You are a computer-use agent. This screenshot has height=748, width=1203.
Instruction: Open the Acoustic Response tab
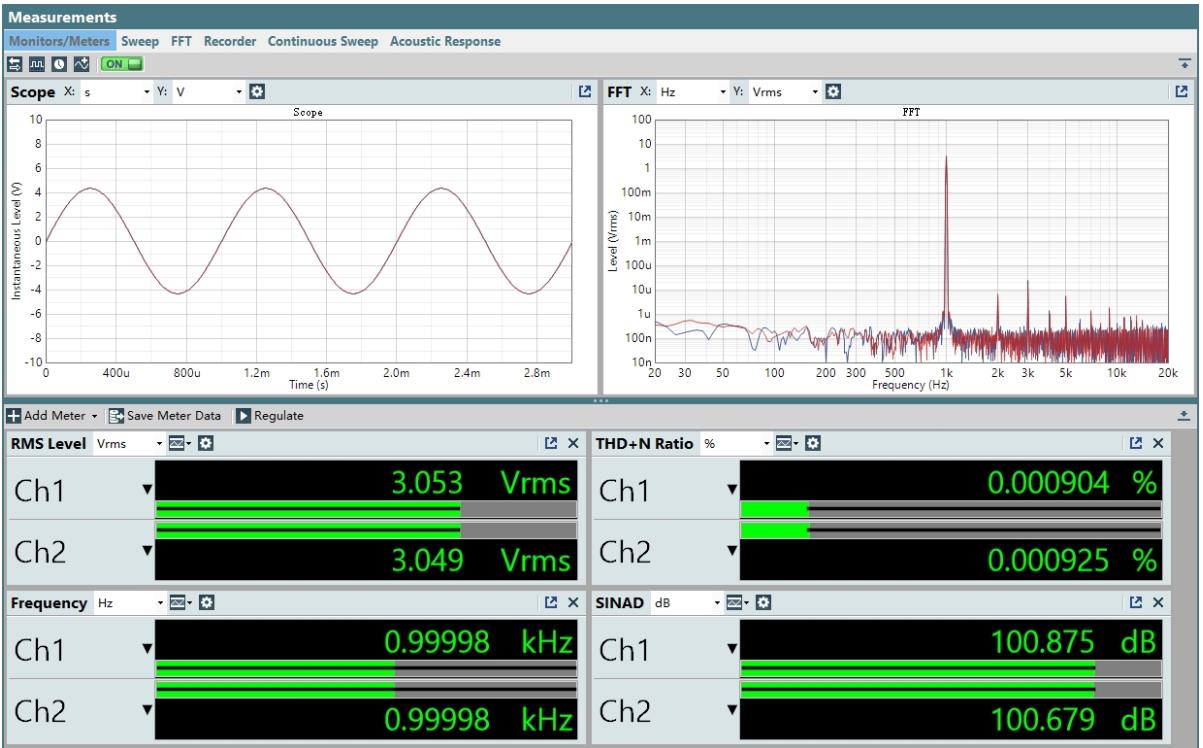tap(445, 42)
